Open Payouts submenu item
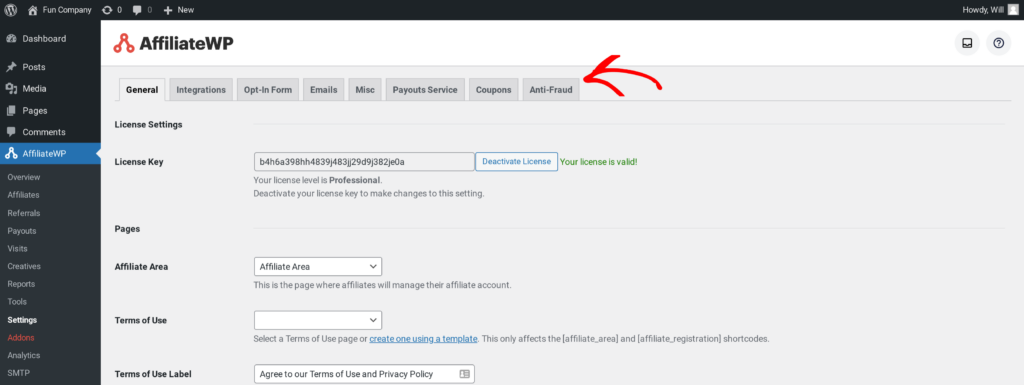Viewport: 1024px width, 385px height. click(22, 230)
